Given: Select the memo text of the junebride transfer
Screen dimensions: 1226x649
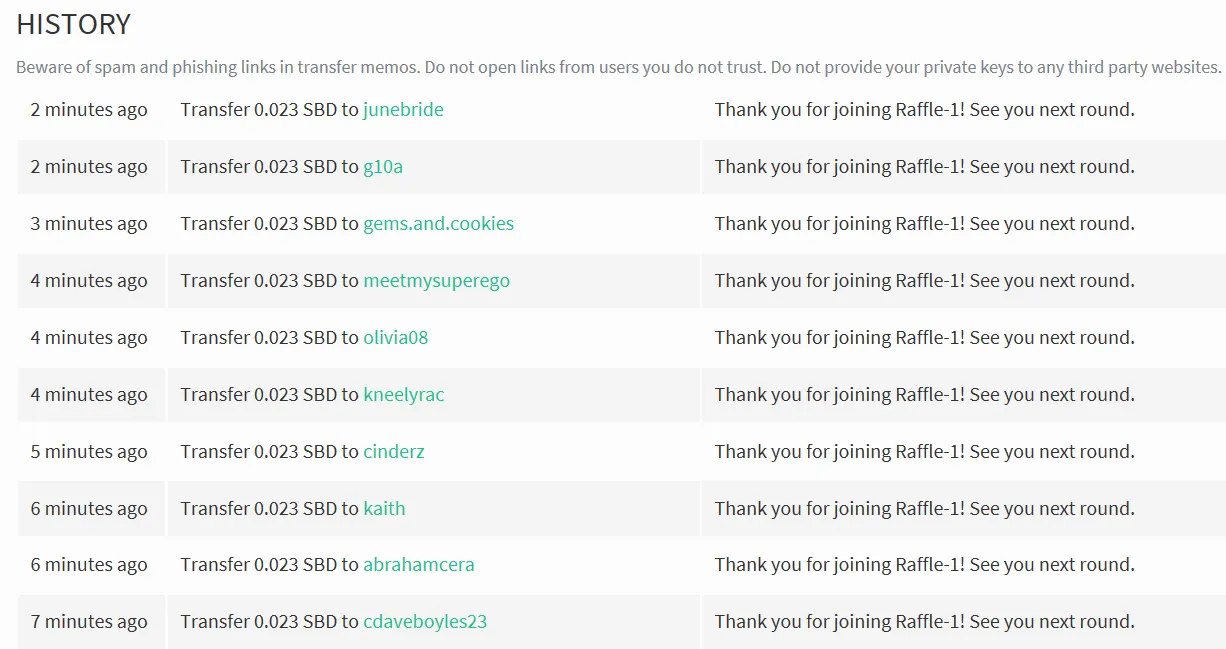Looking at the screenshot, I should (x=925, y=110).
